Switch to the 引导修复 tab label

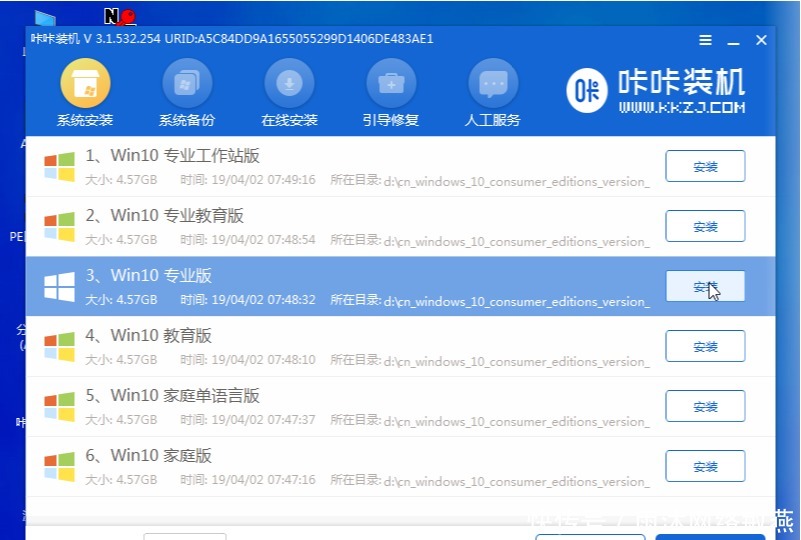coord(391,120)
